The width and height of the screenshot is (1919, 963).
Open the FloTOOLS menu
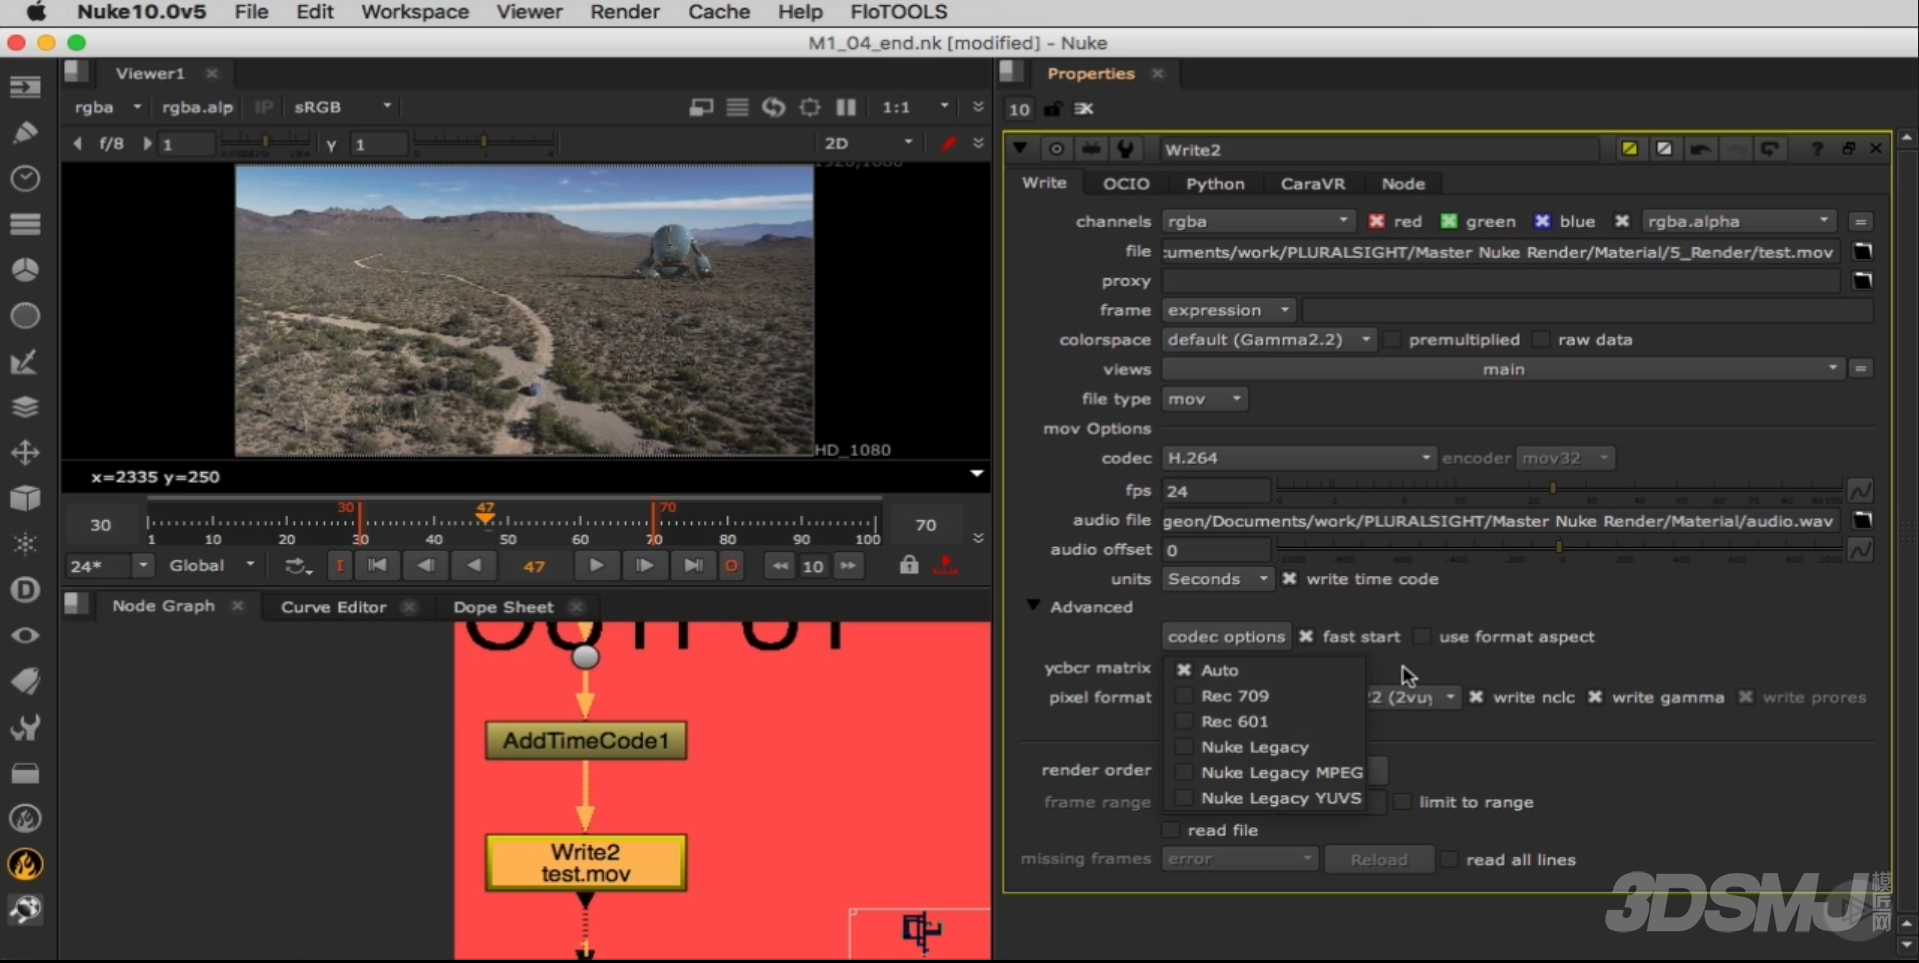898,12
